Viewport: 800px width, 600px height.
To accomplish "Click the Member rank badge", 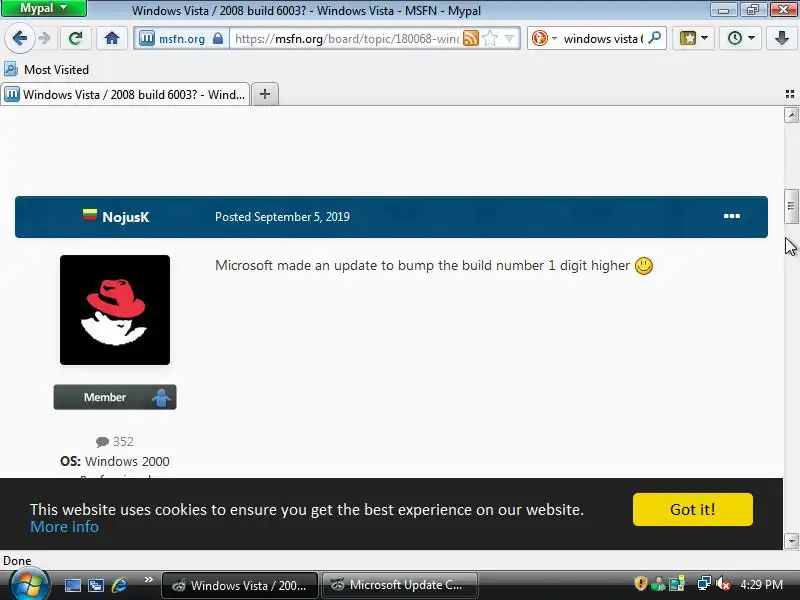I will click(115, 397).
